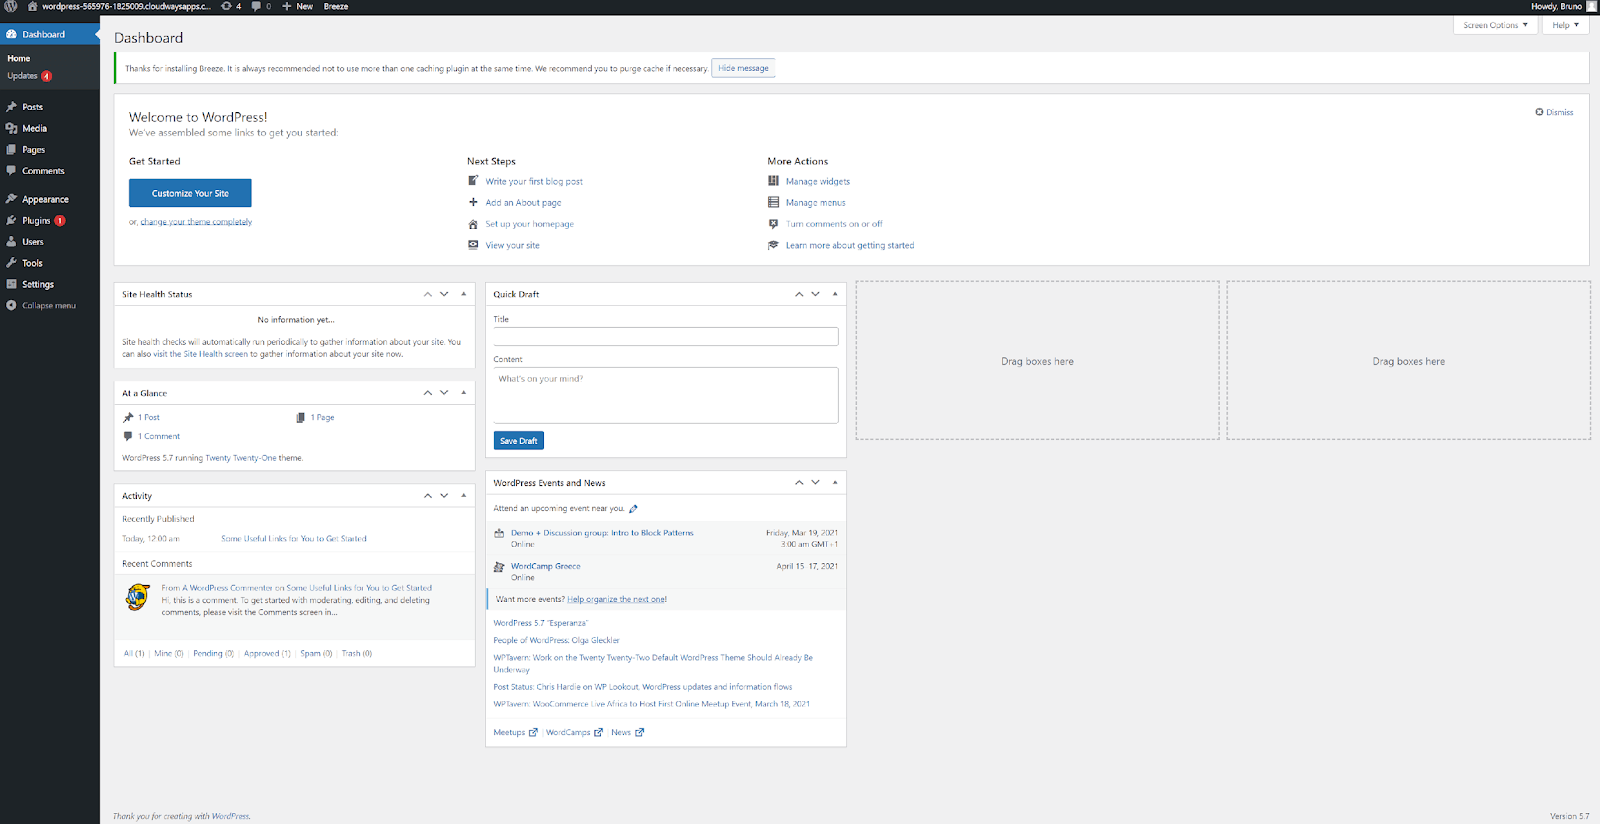The width and height of the screenshot is (1600, 824).
Task: Click the Customize Your Site button
Action: [190, 193]
